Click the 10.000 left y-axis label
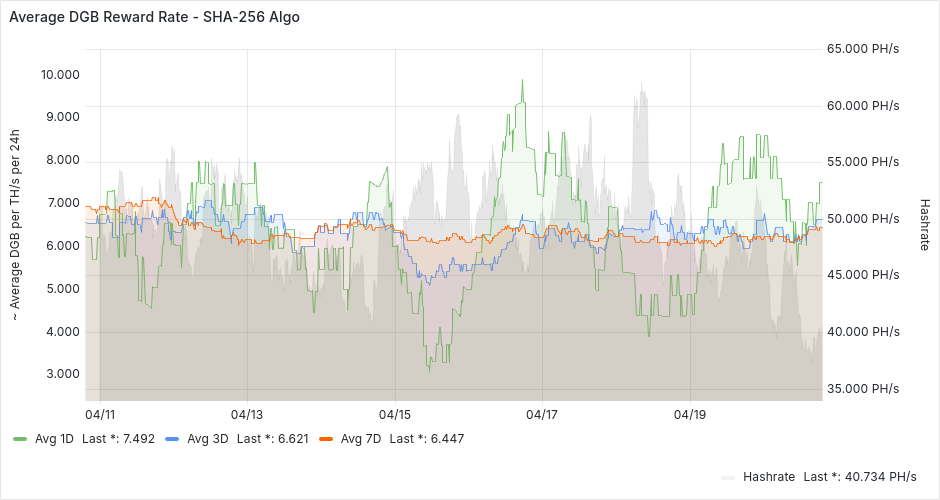Image resolution: width=940 pixels, height=500 pixels. point(60,75)
